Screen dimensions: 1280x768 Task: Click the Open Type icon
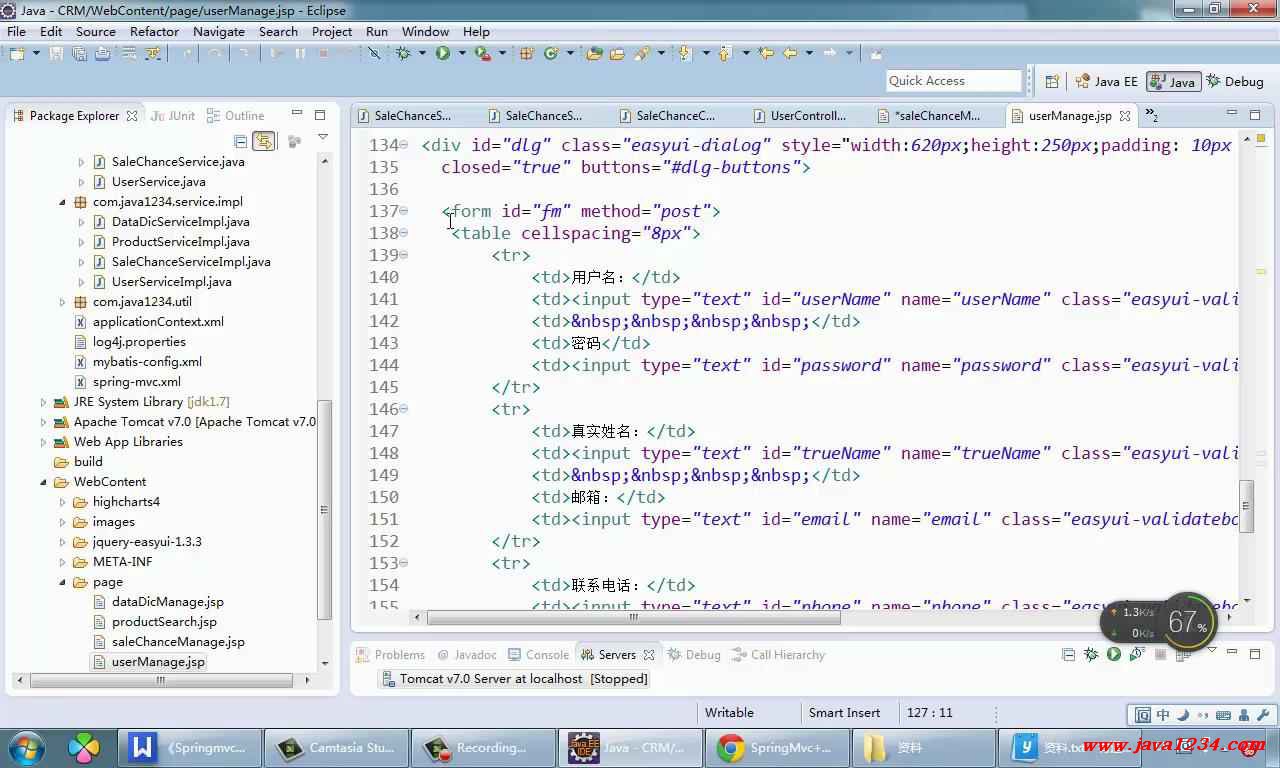(x=595, y=54)
